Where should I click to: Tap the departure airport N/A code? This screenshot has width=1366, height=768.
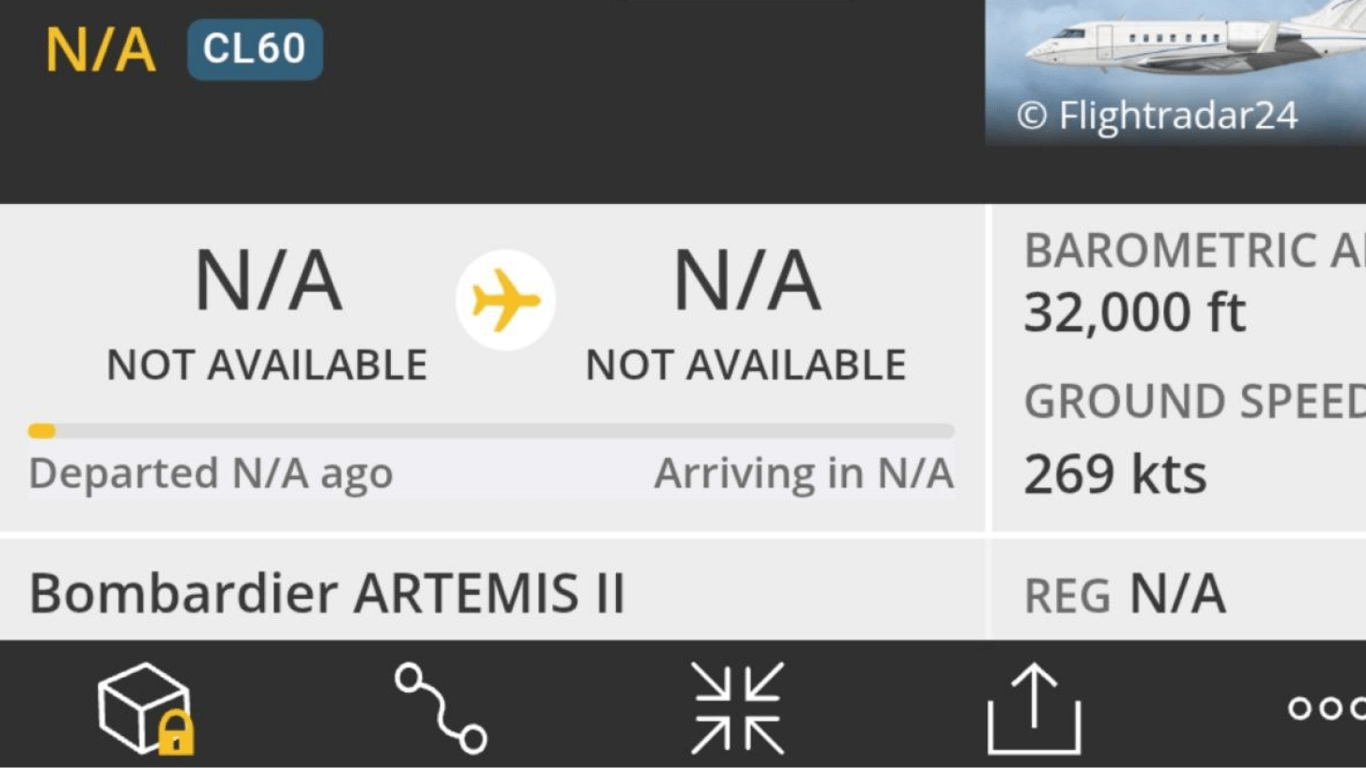(x=268, y=282)
